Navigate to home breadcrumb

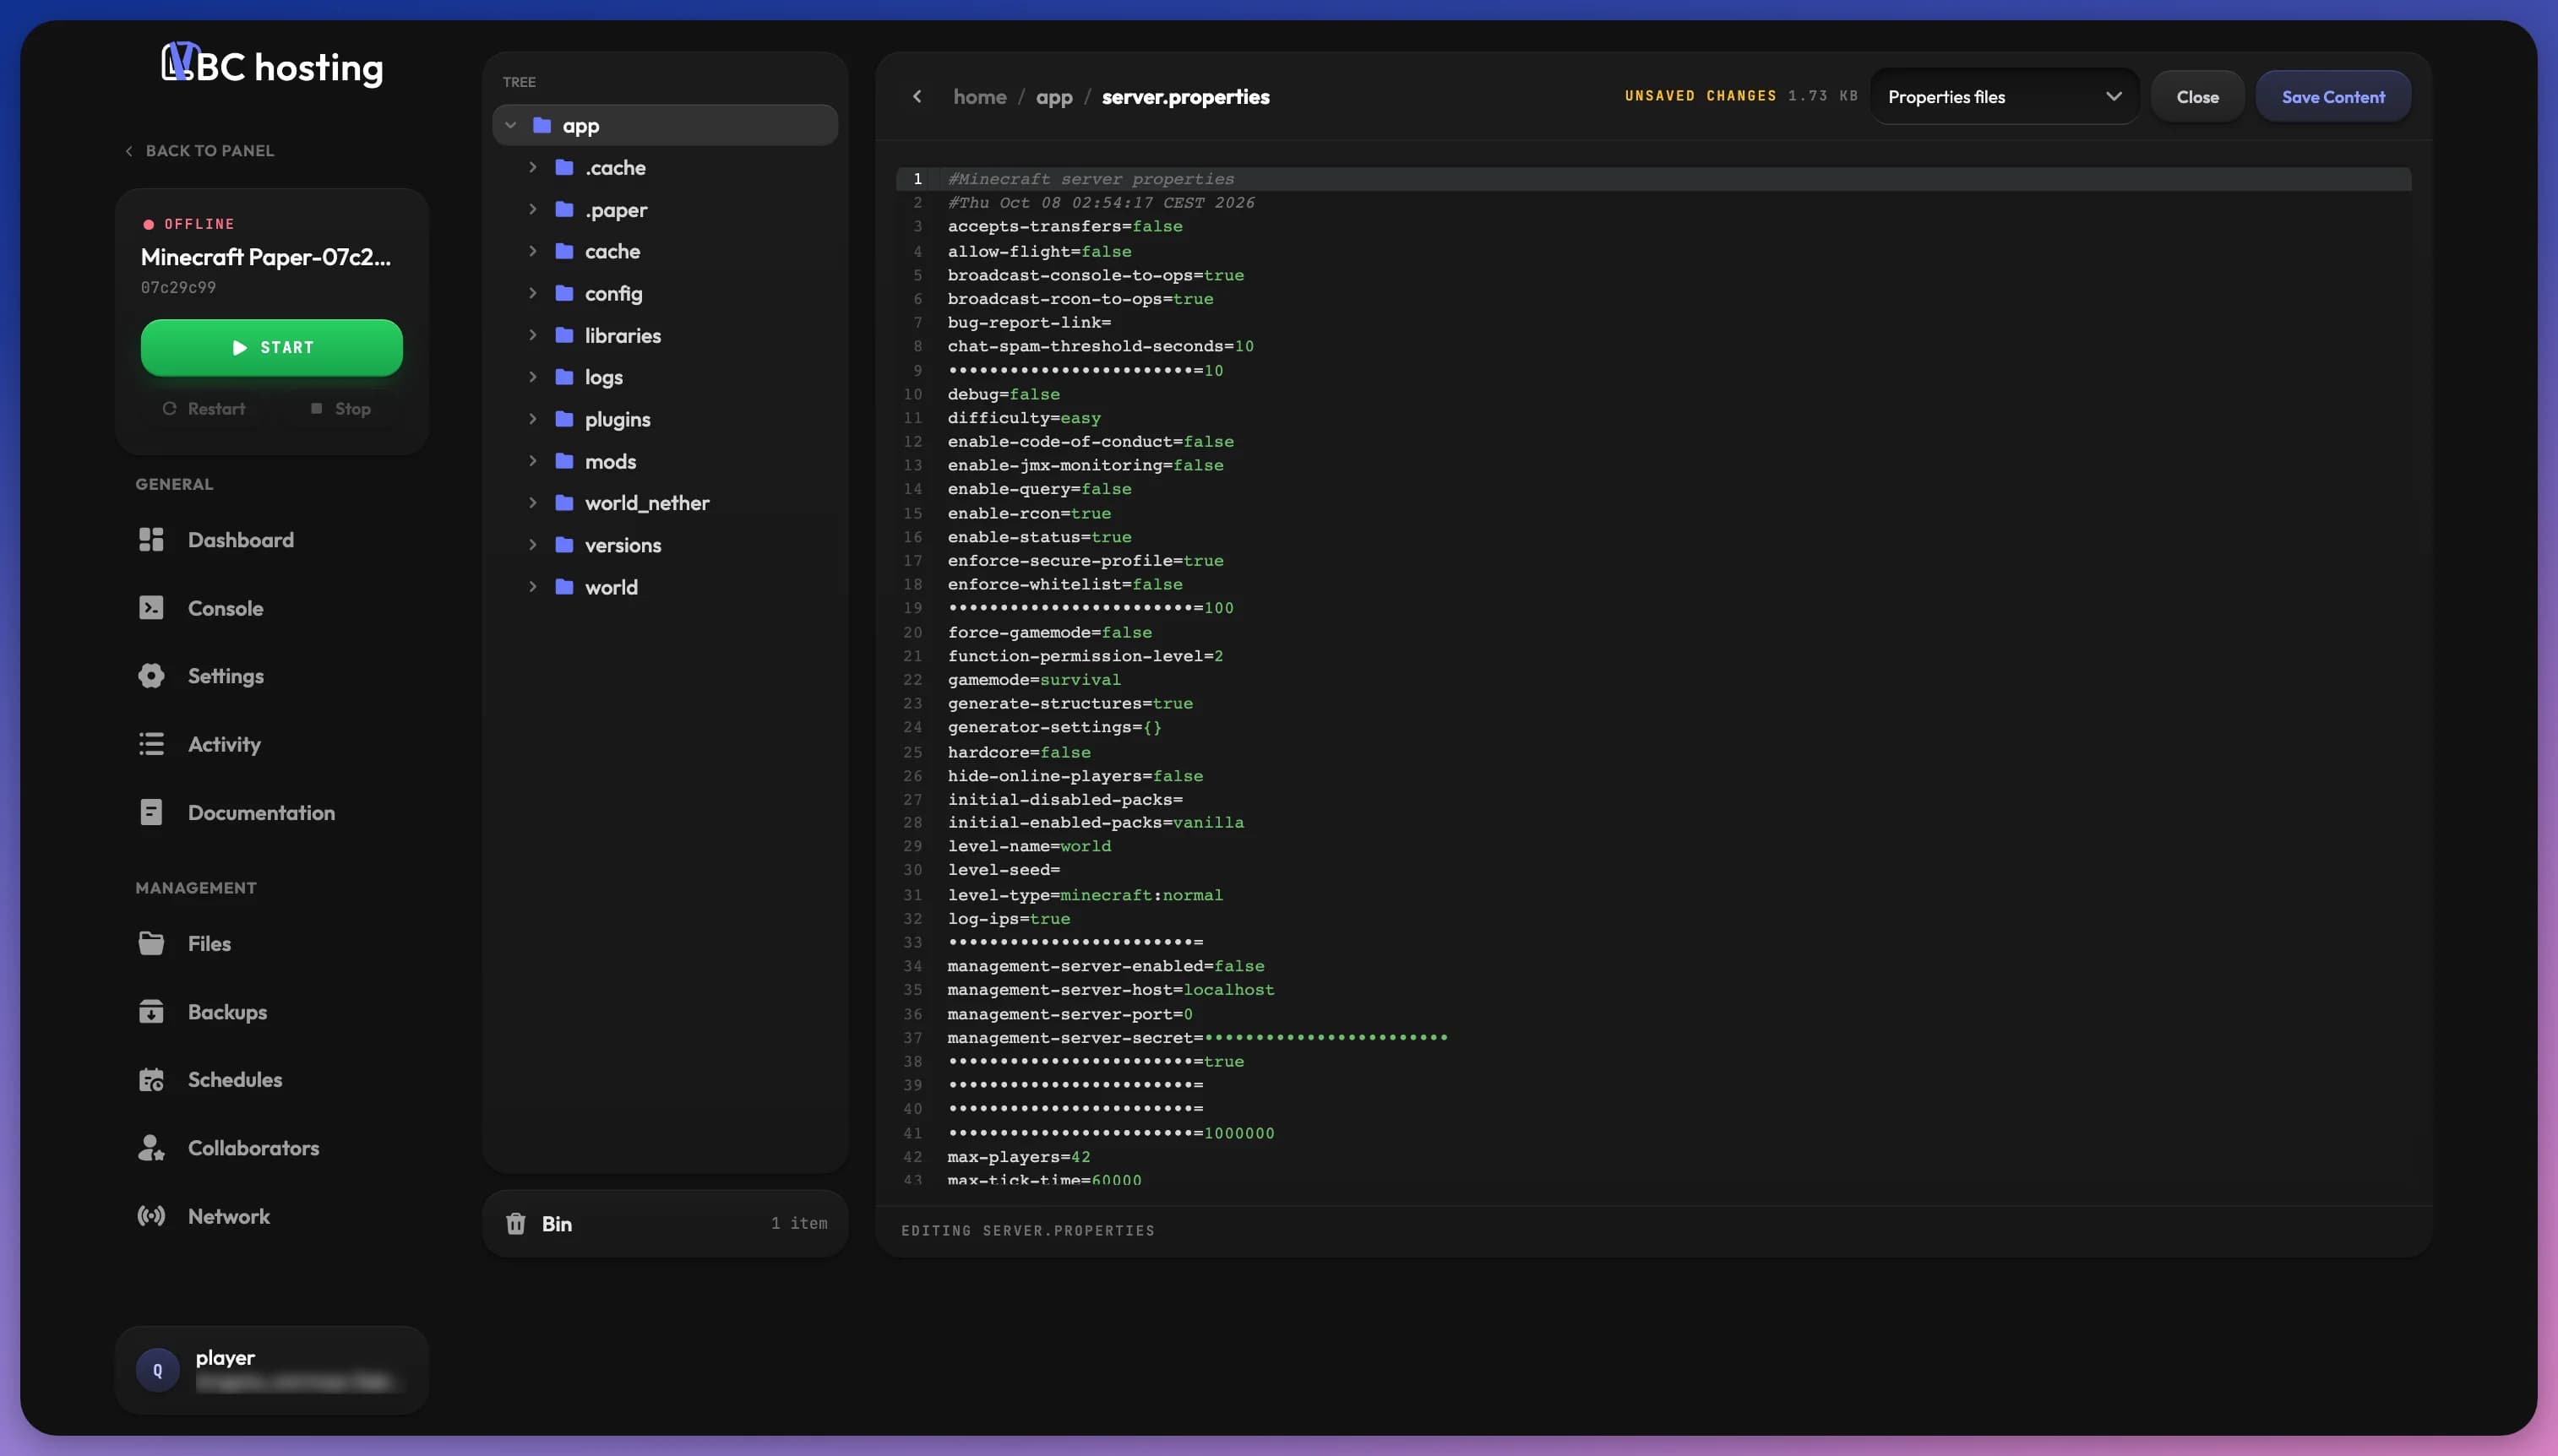tap(980, 97)
